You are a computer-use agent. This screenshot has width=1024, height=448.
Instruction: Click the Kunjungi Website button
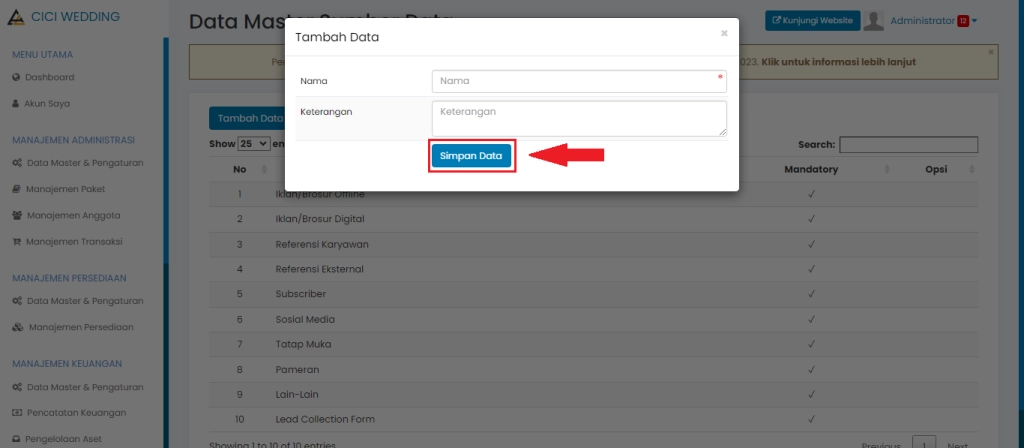tap(812, 21)
